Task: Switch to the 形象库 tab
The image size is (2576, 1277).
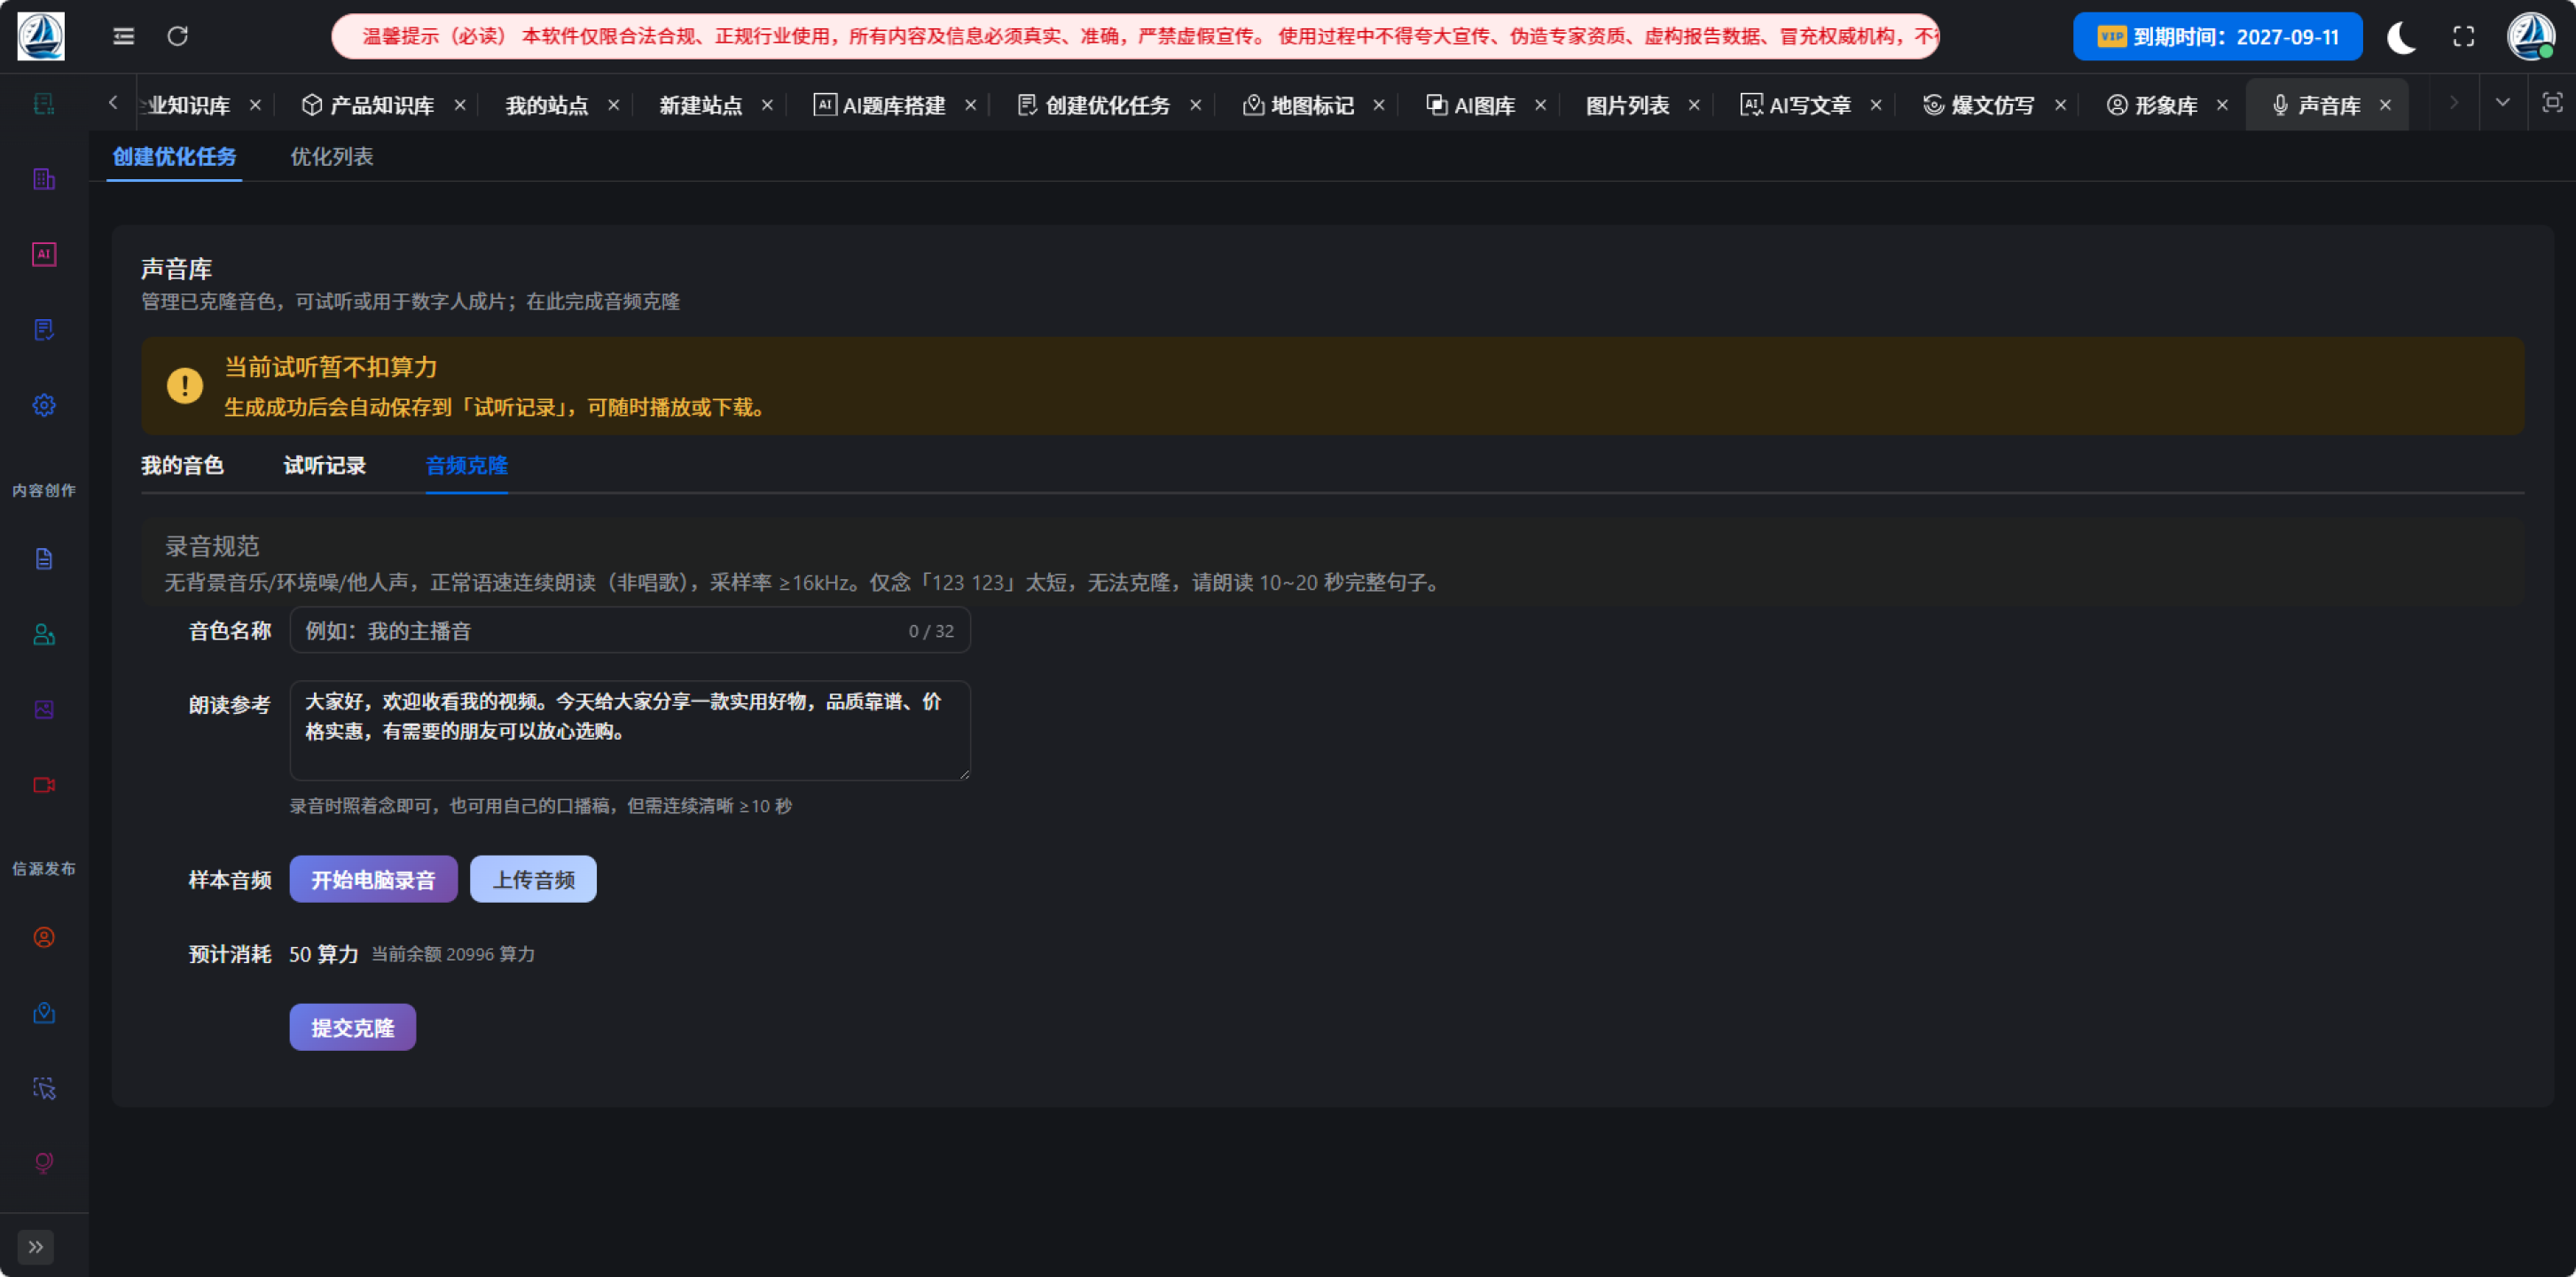Action: (x=2152, y=105)
